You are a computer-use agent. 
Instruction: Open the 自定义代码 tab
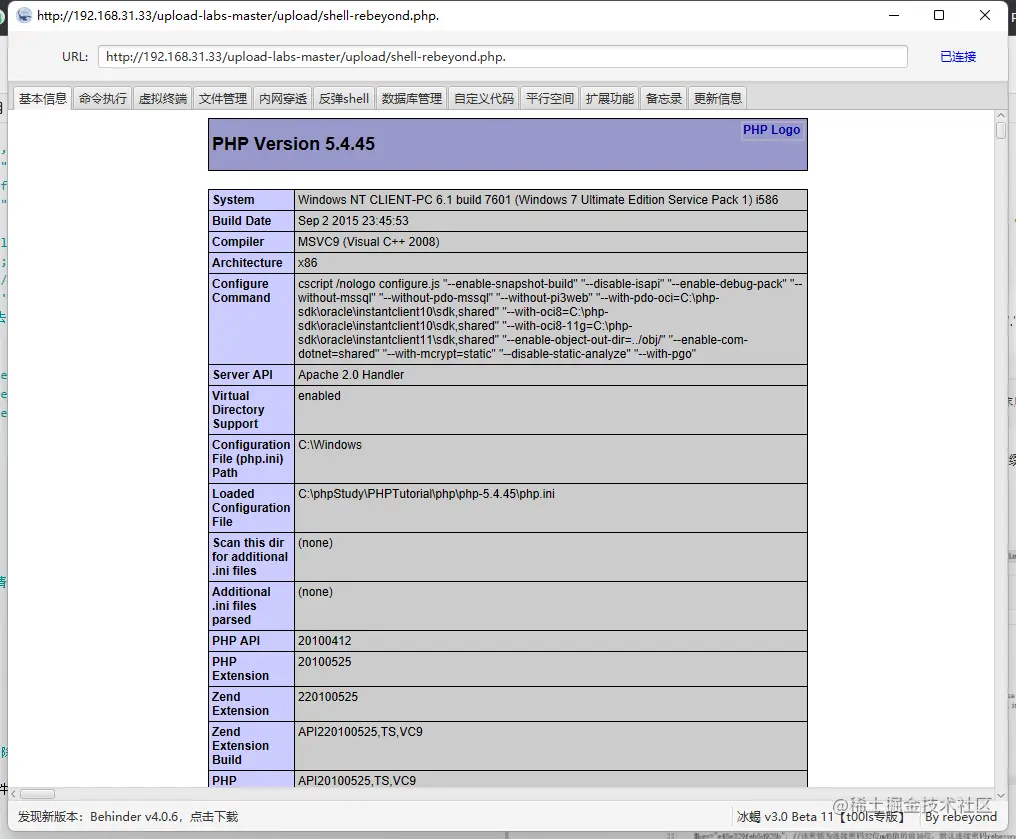(484, 98)
